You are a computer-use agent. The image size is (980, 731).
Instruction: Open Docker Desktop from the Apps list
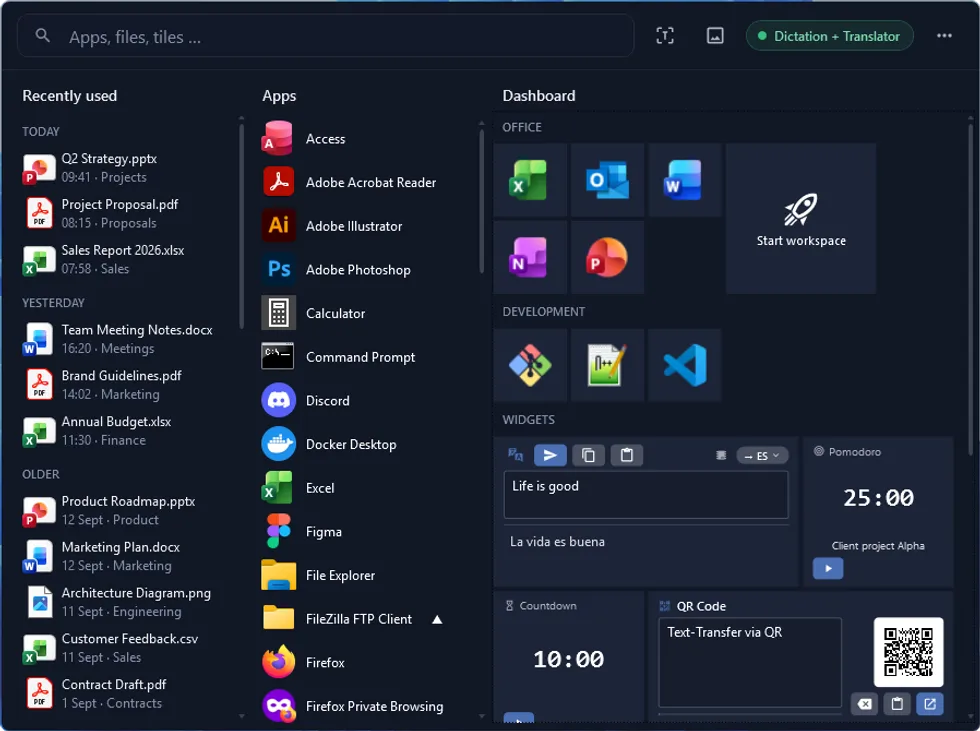pos(369,444)
